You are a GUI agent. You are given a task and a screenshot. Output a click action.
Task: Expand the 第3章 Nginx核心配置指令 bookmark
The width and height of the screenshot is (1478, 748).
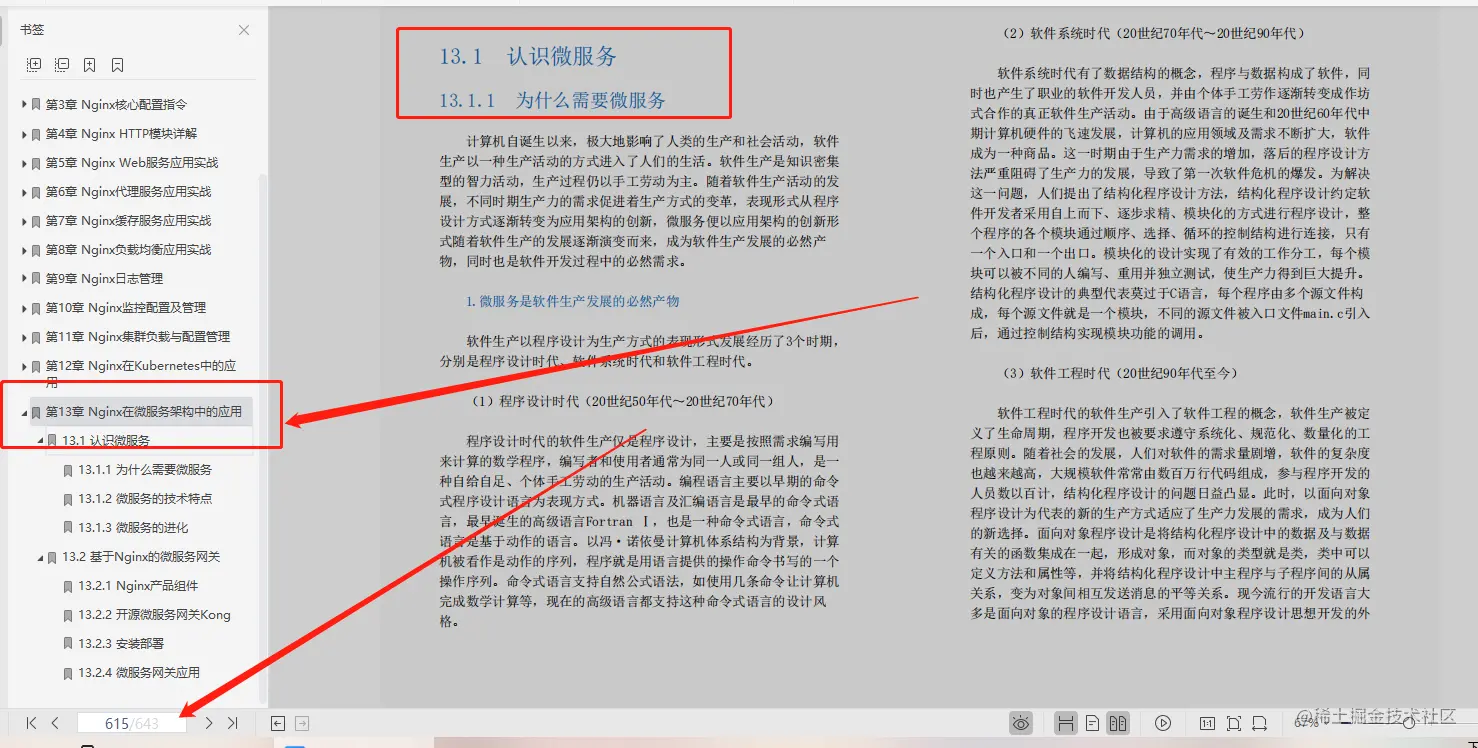click(x=24, y=104)
